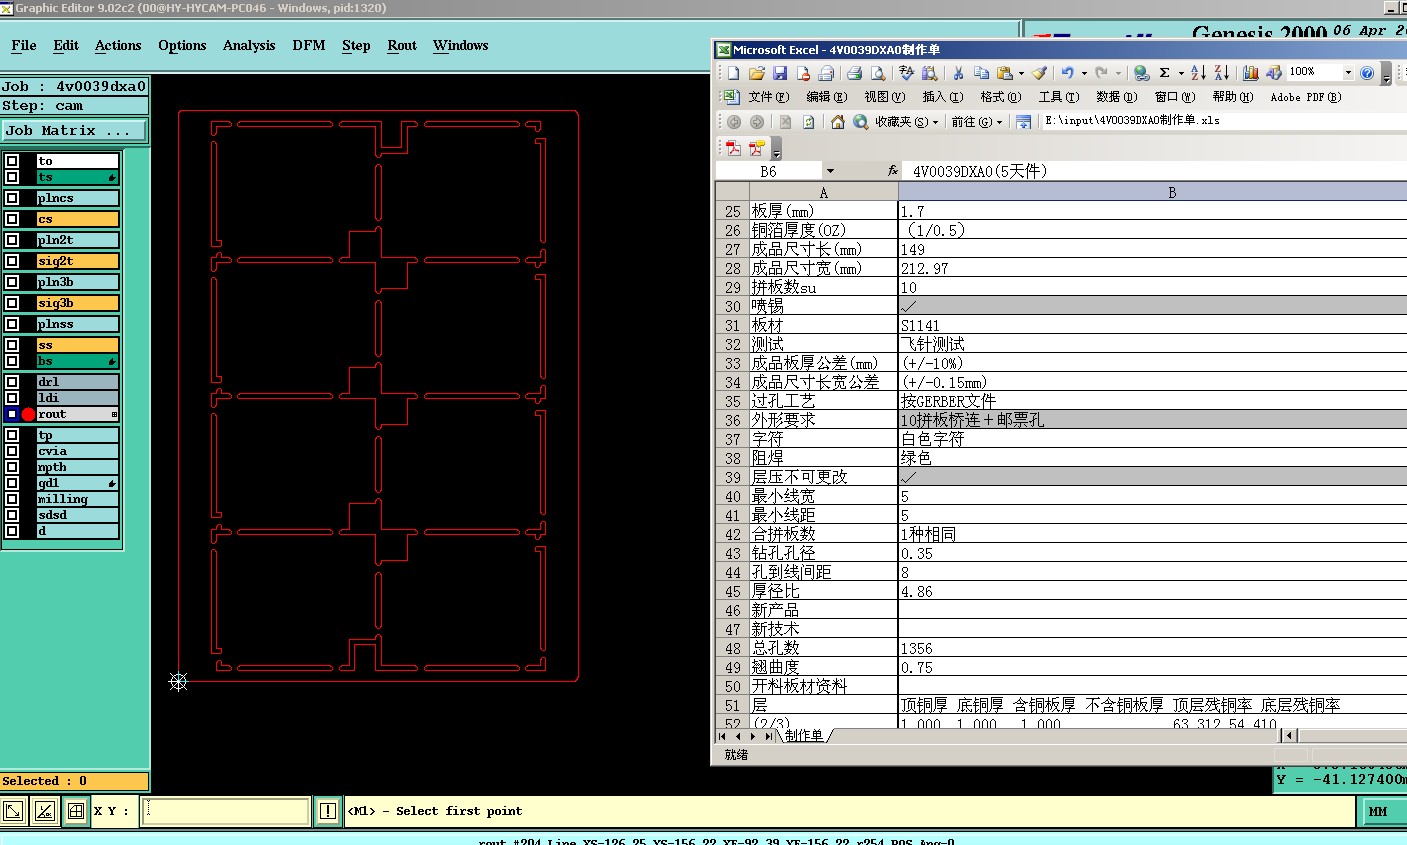Click the XY coordinate input field

pyautogui.click(x=225, y=811)
